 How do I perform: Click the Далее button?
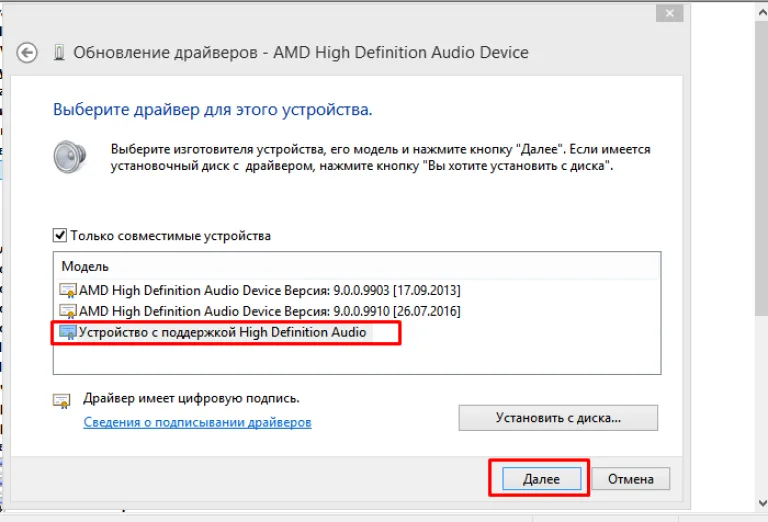[x=541, y=479]
